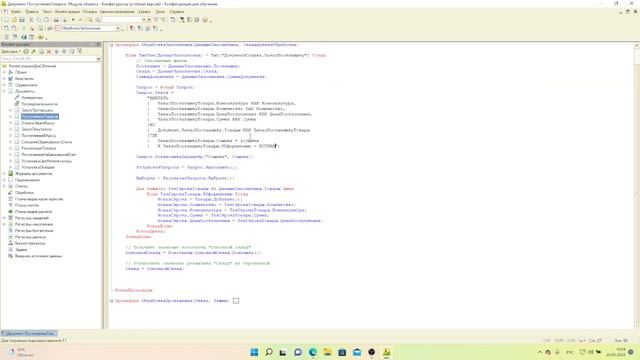The width and height of the screenshot is (640, 360).
Task: Click the Undo arrow icon
Action: click(x=73, y=20)
